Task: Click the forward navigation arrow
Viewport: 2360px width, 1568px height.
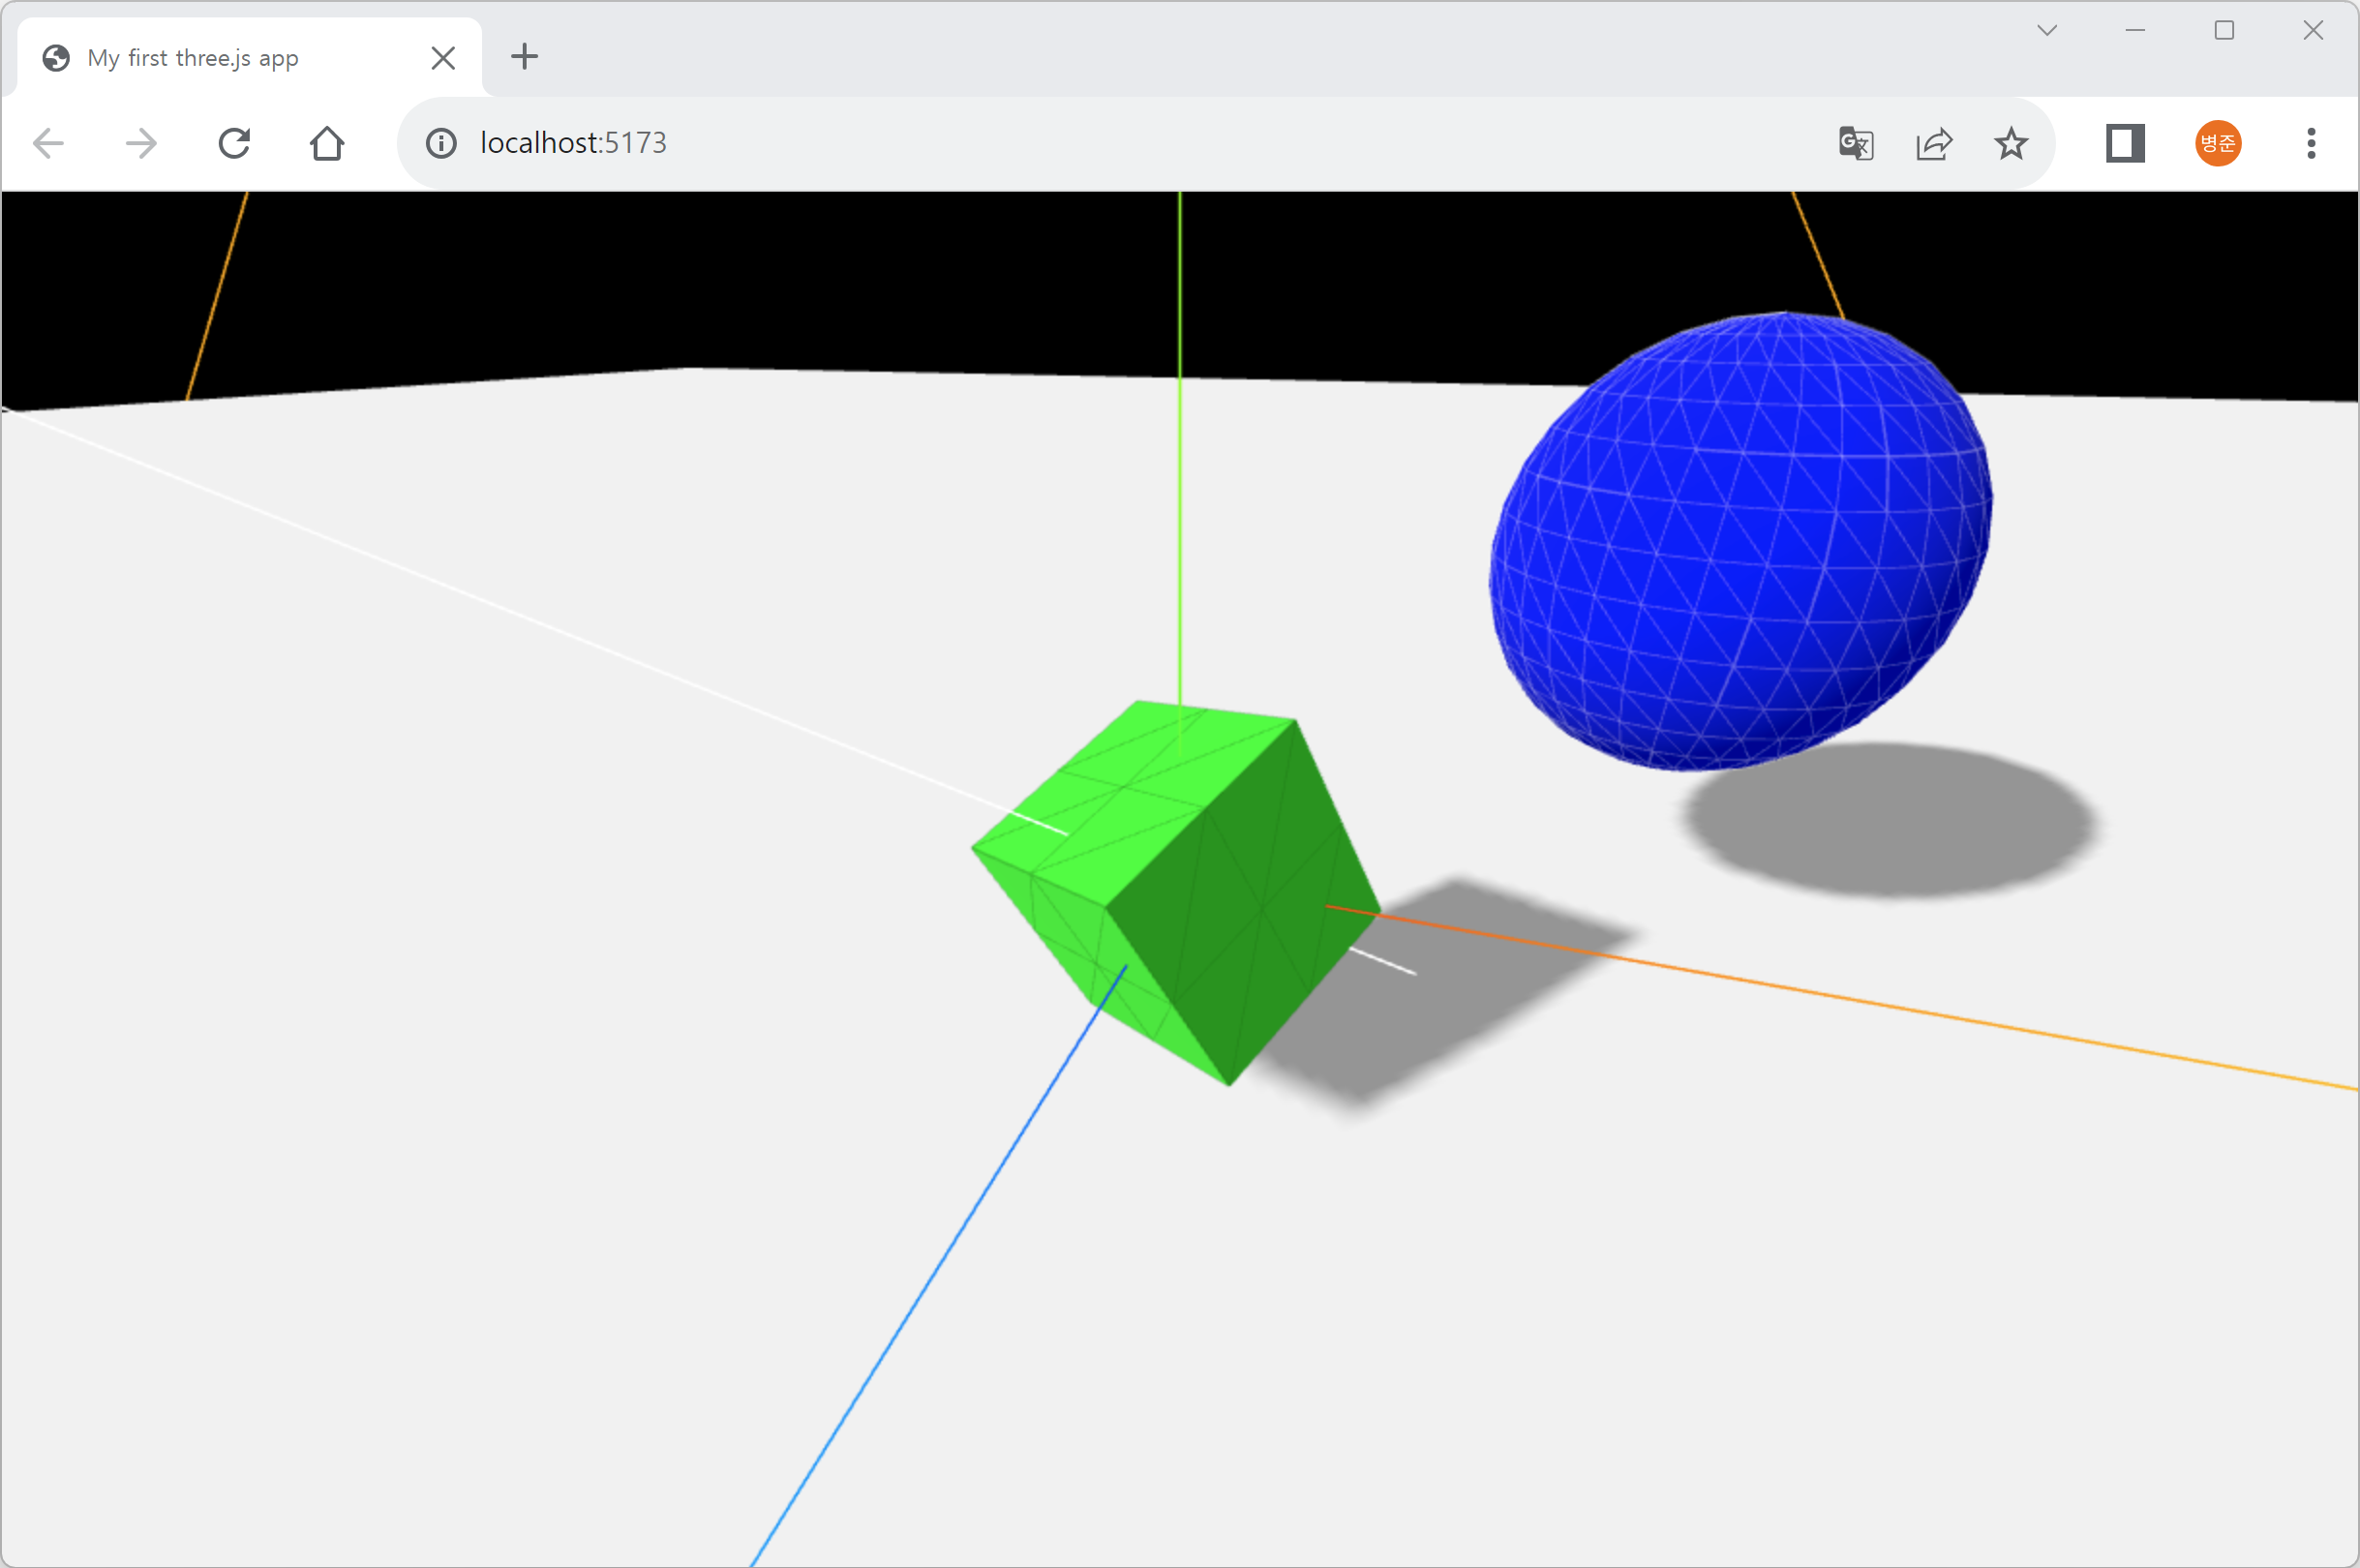Action: (x=141, y=144)
